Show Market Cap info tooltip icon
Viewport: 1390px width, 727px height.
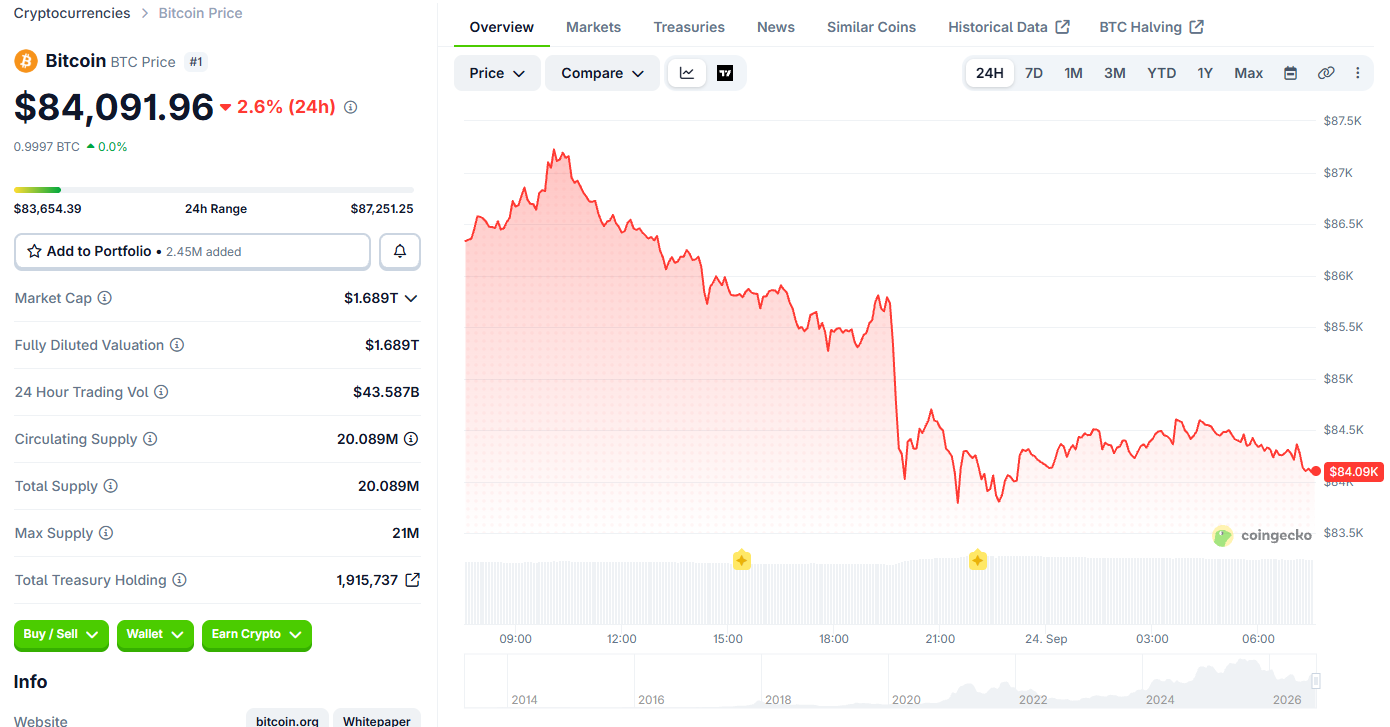105,298
